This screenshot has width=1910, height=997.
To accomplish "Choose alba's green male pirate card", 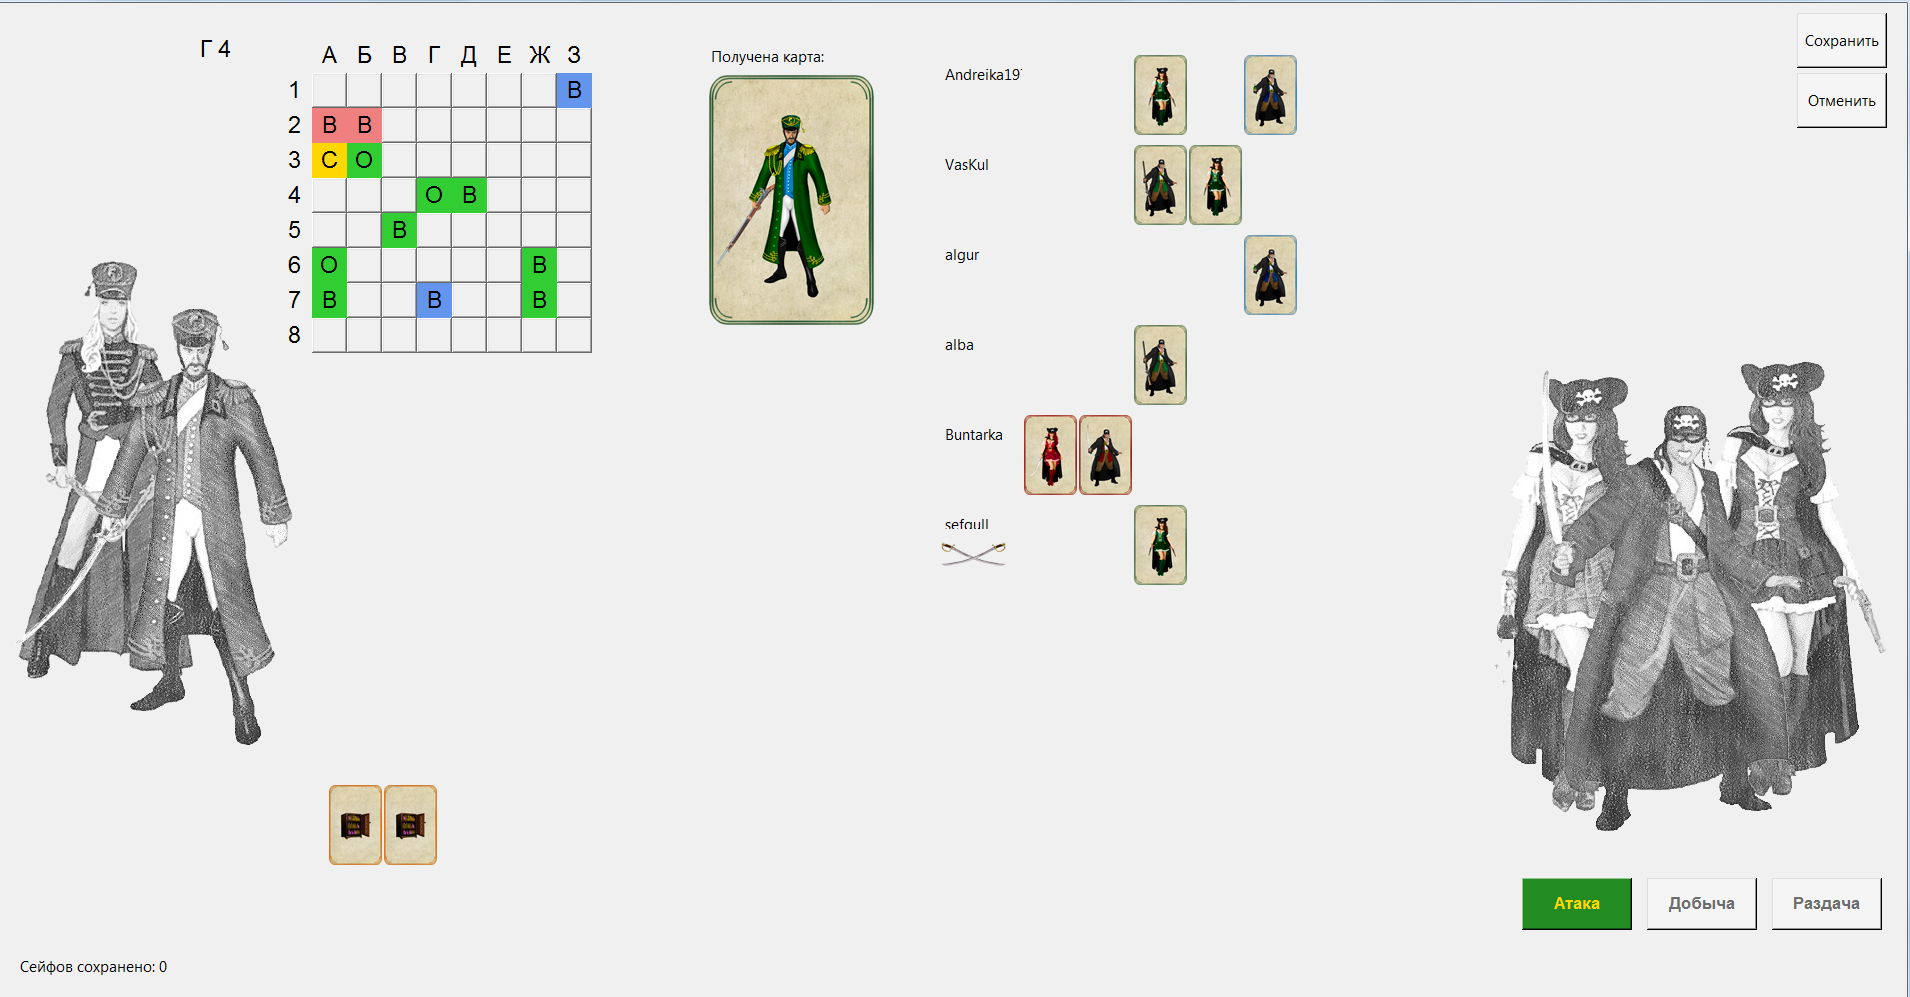I will tap(1160, 365).
